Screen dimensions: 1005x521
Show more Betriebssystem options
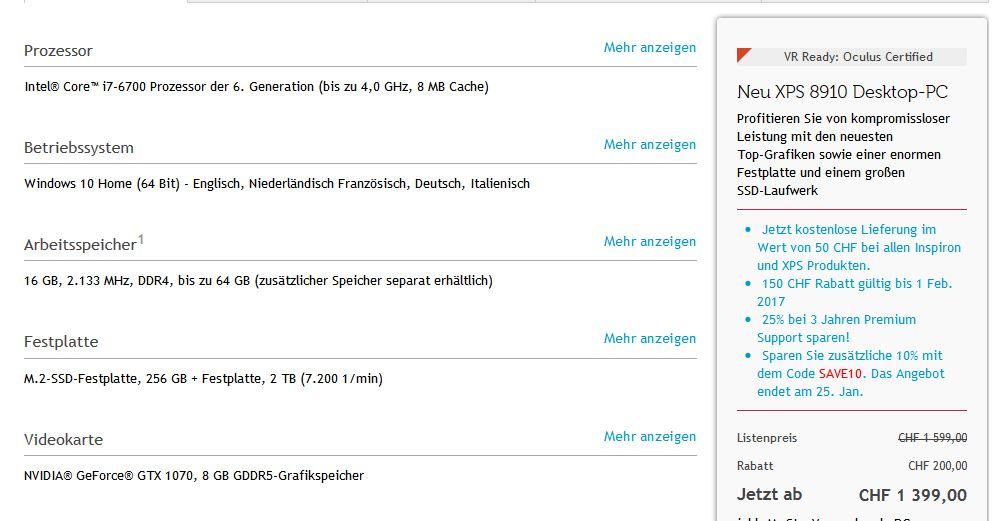pyautogui.click(x=649, y=144)
